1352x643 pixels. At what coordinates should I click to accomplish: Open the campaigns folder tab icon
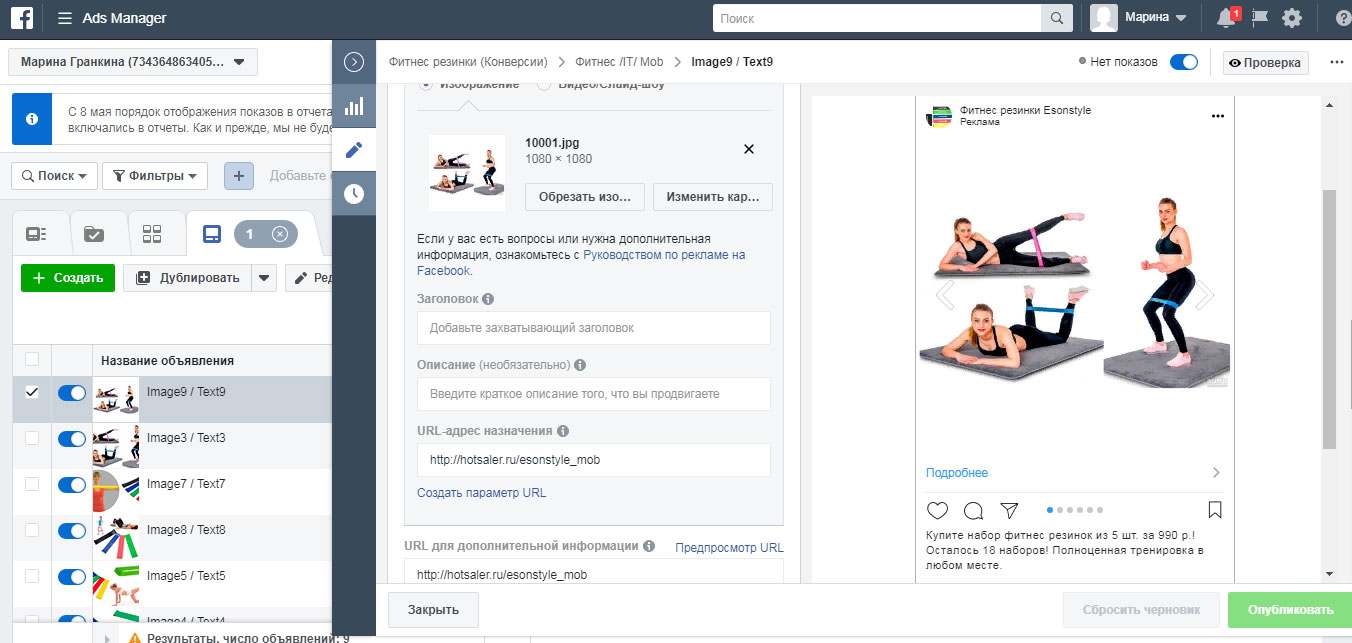click(94, 234)
